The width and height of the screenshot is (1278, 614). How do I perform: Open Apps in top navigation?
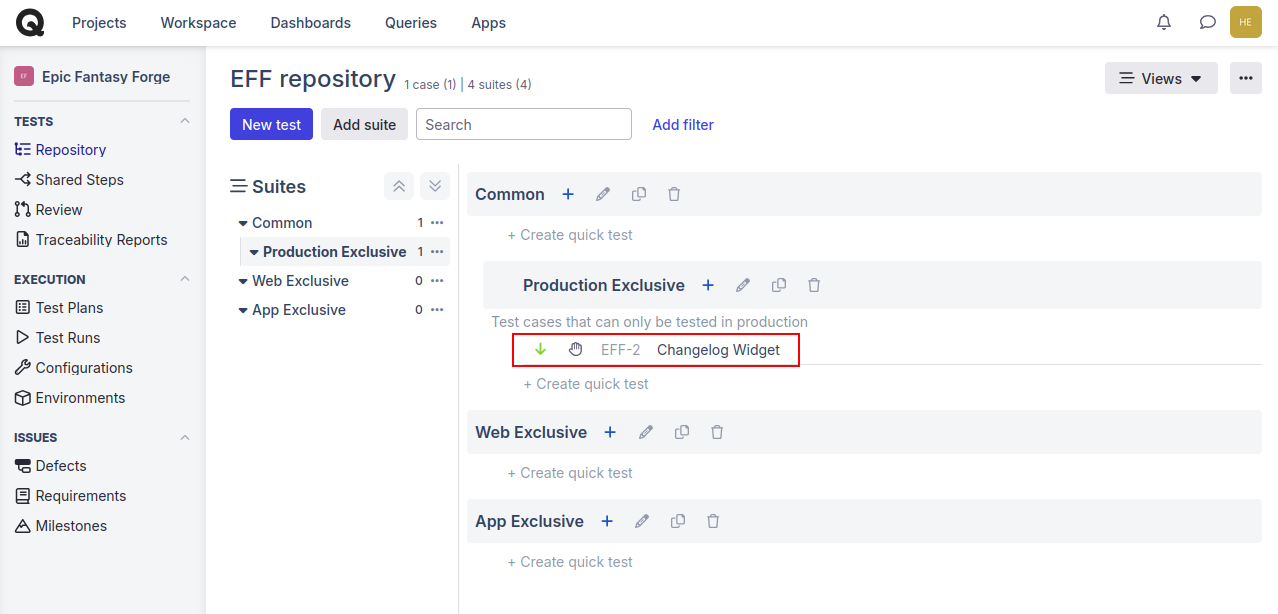point(488,22)
